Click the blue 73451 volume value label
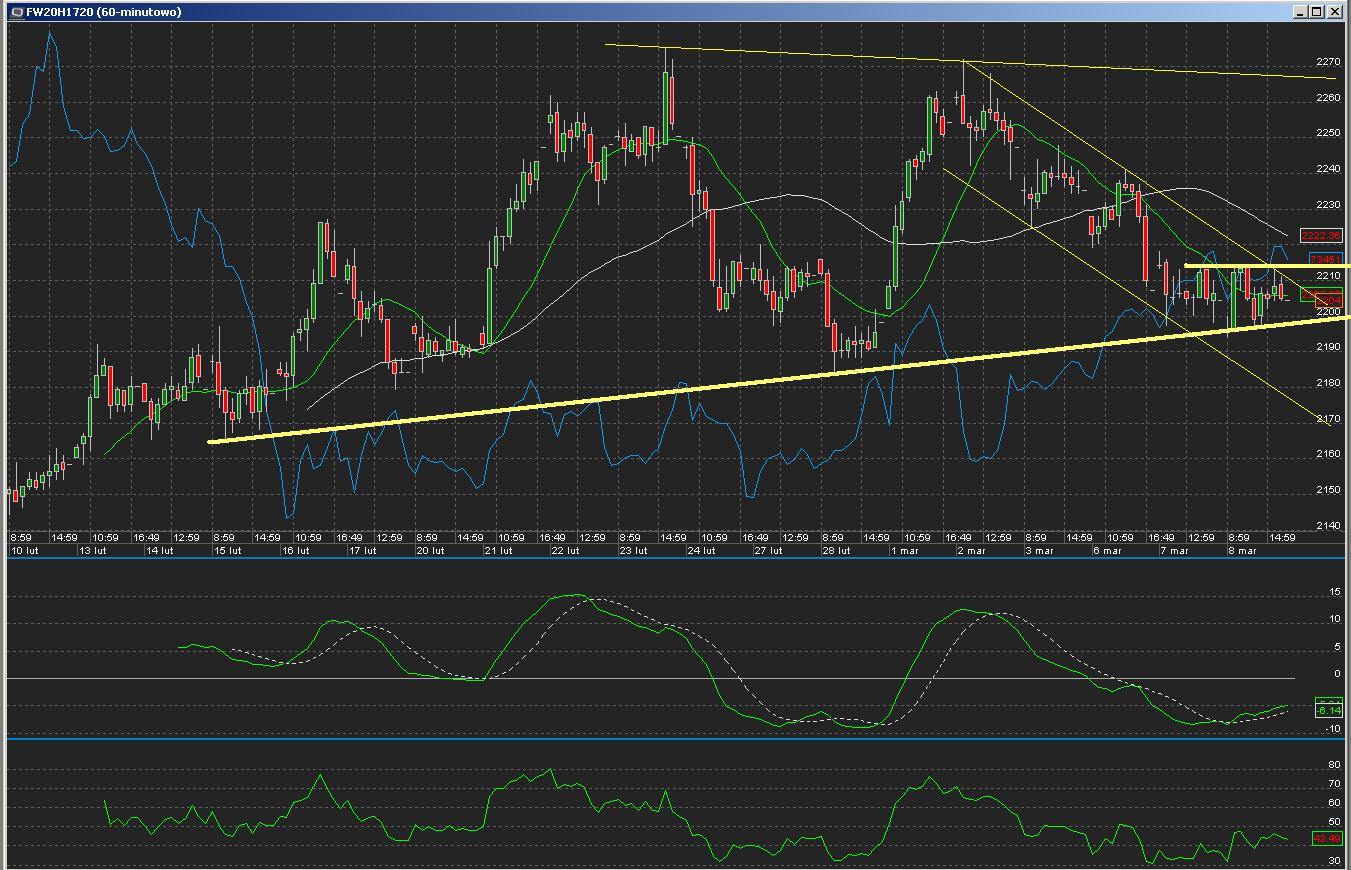The height and width of the screenshot is (870, 1351). pos(1323,260)
